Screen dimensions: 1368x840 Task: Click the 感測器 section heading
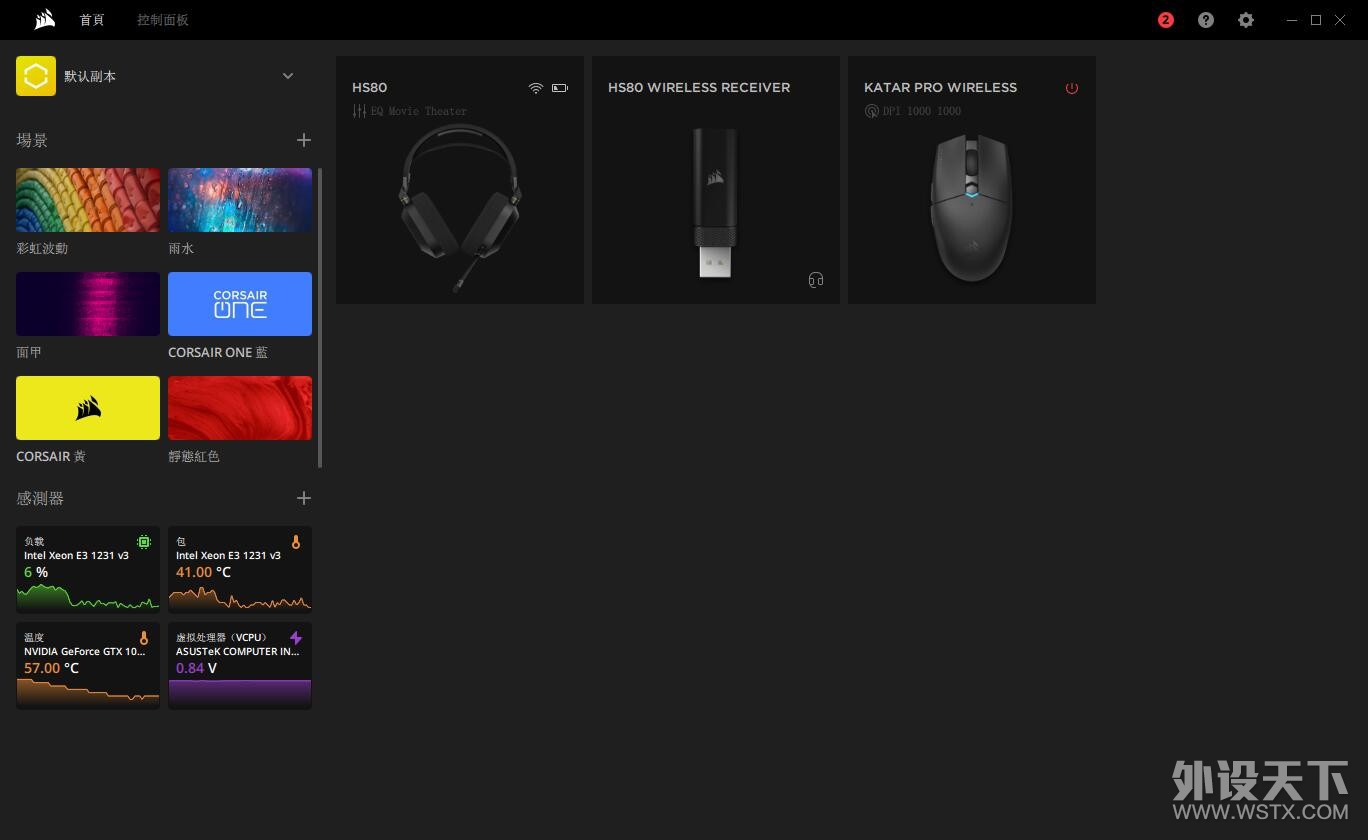(x=40, y=498)
